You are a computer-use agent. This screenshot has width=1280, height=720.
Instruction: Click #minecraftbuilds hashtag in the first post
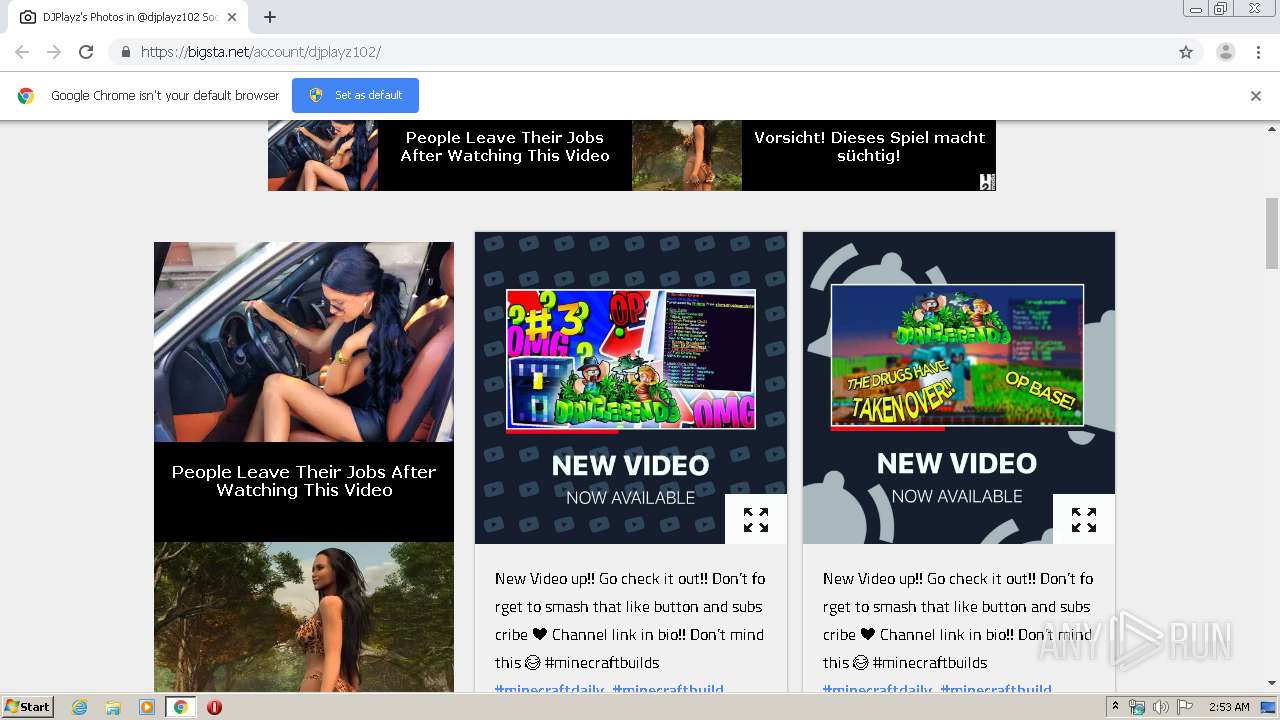602,662
